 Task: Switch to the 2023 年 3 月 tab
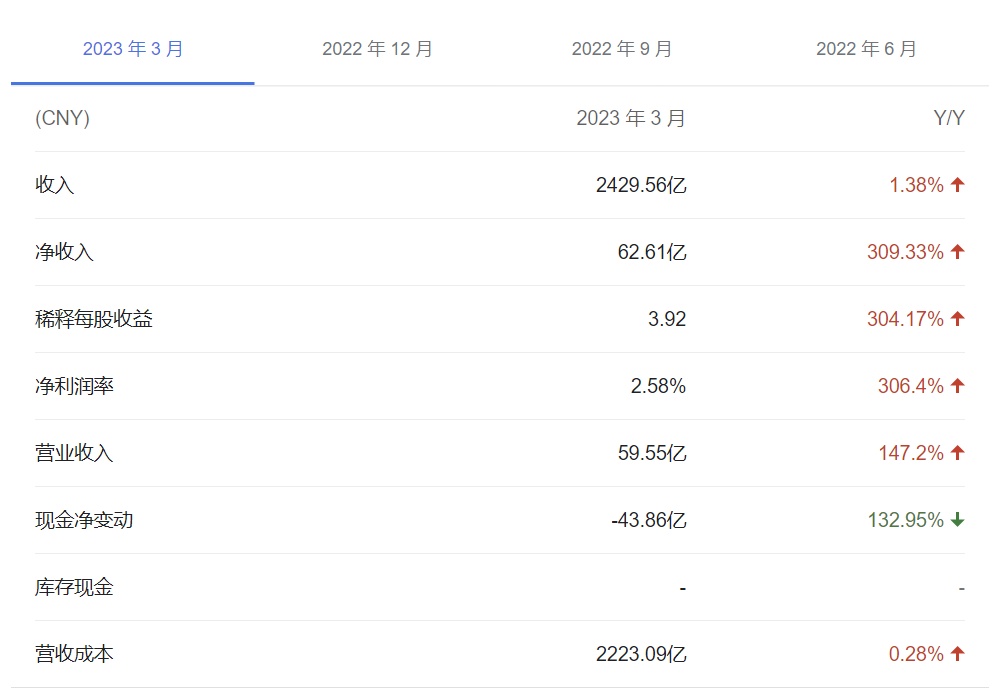click(133, 49)
